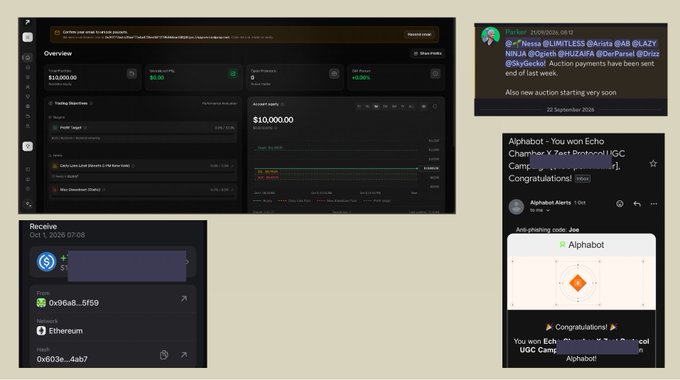The image size is (680, 380).
Task: Click the Alphabot Alerts sender name
Action: pos(550,203)
